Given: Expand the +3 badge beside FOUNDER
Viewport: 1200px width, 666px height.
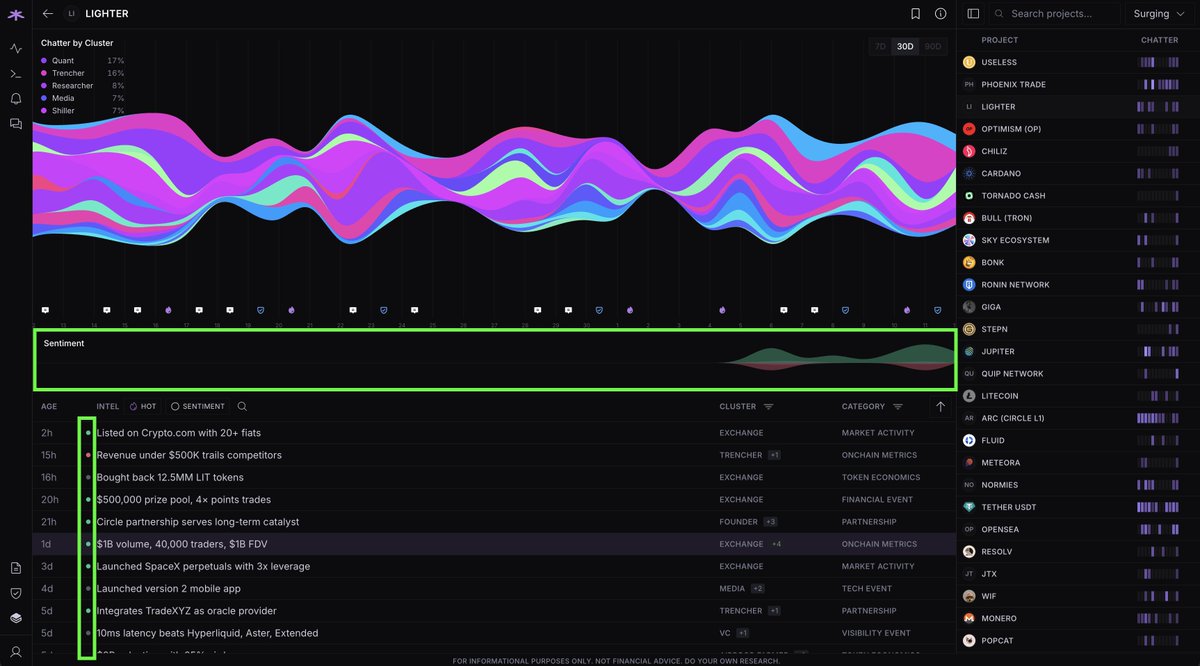Looking at the screenshot, I should 770,522.
